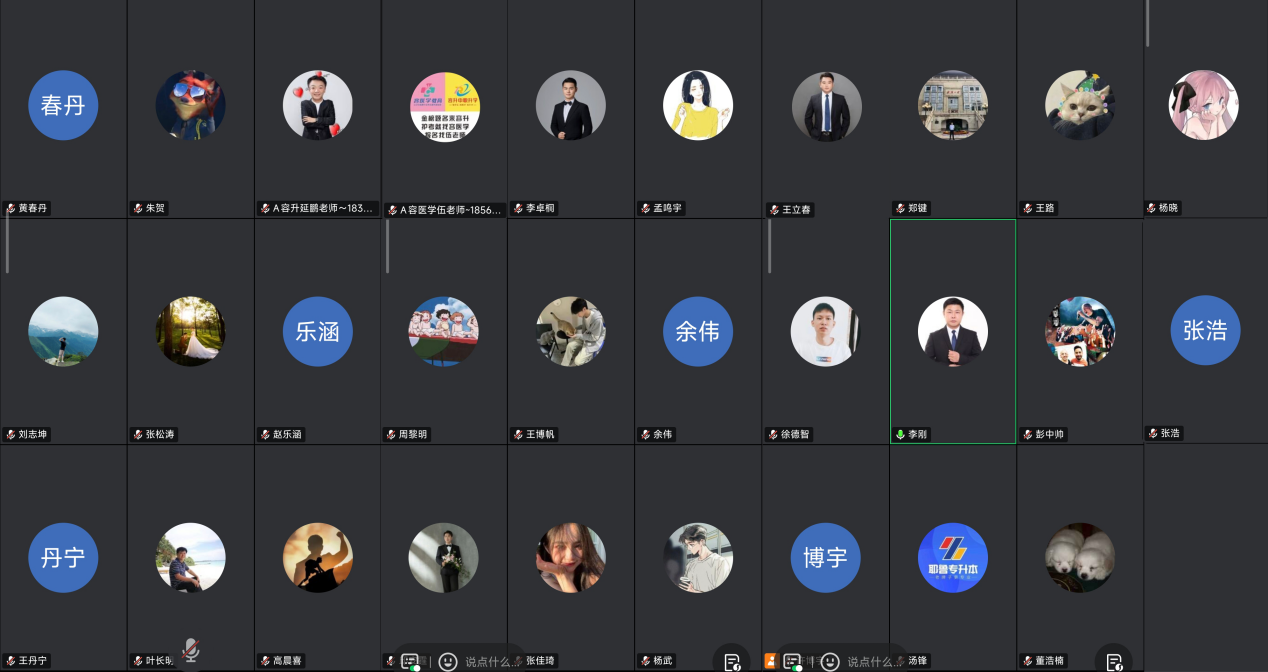Select the 博宇 initials avatar
This screenshot has width=1268, height=672.
tap(825, 557)
